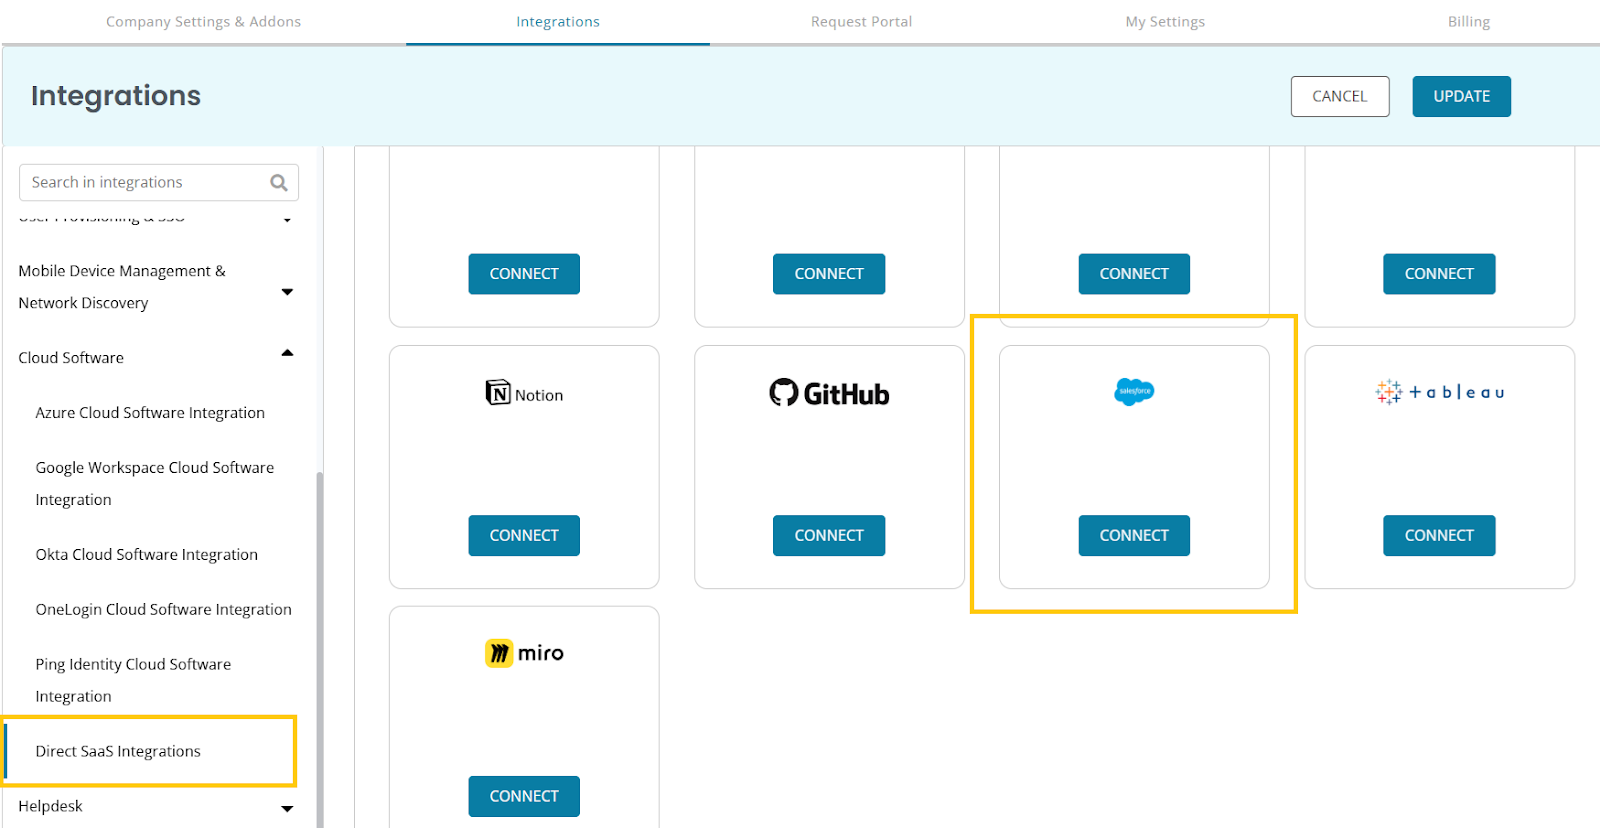This screenshot has width=1600, height=828.
Task: Switch to Company Settings & Addons tab
Action: (x=203, y=22)
